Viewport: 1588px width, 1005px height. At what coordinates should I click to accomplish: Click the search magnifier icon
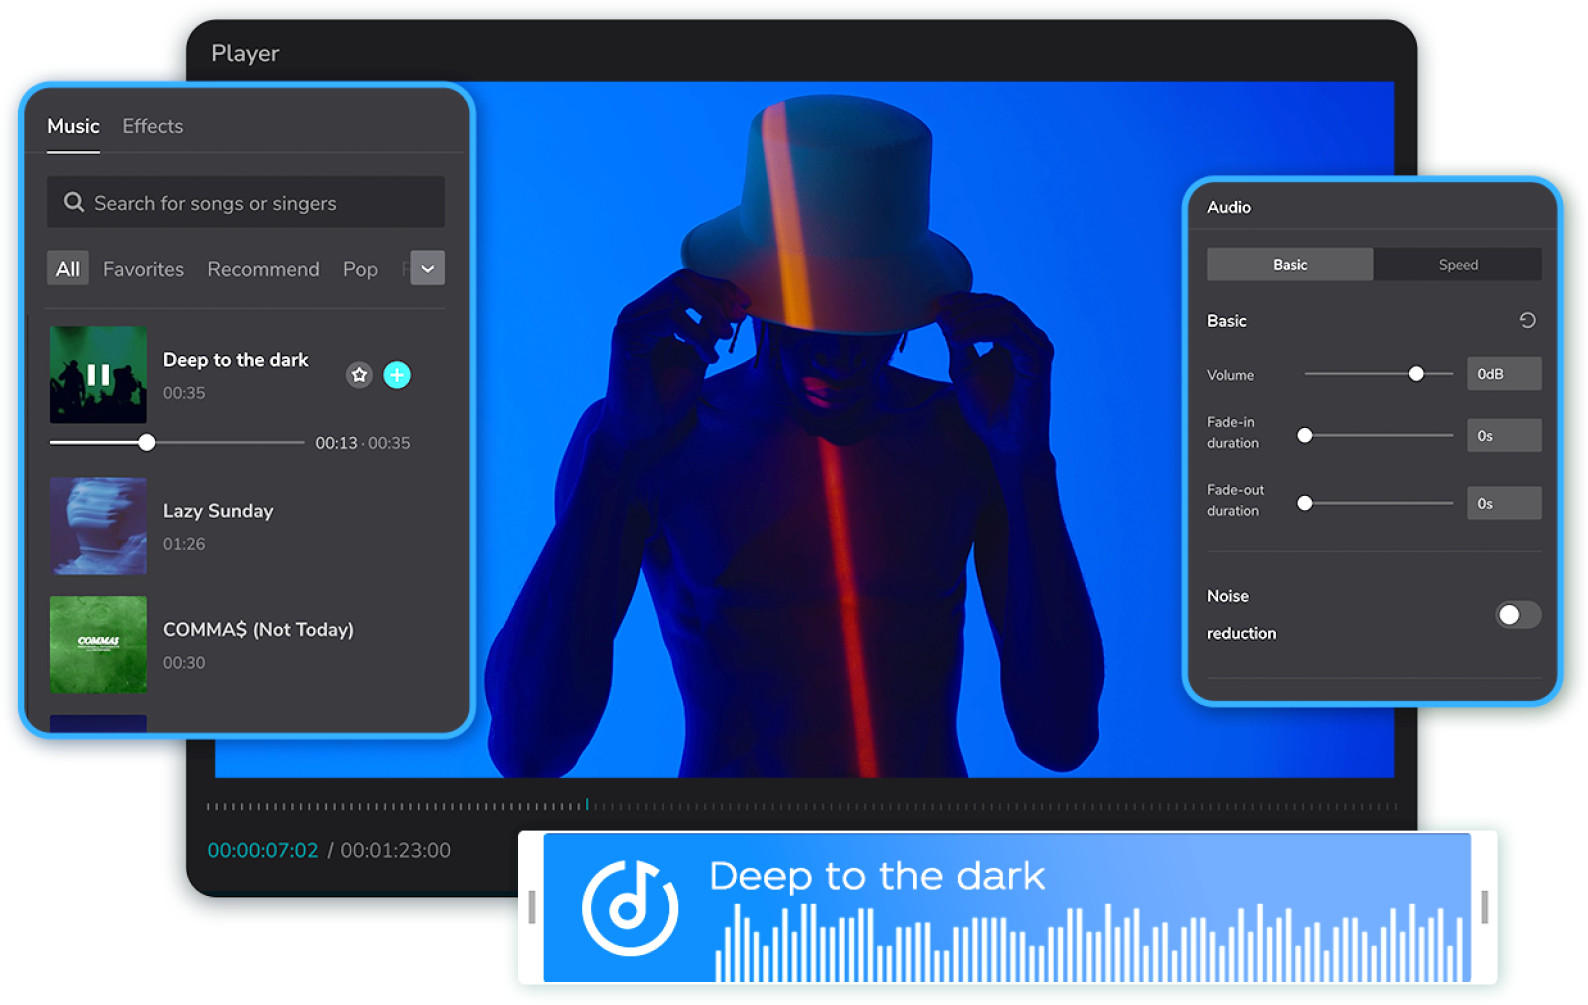[74, 203]
